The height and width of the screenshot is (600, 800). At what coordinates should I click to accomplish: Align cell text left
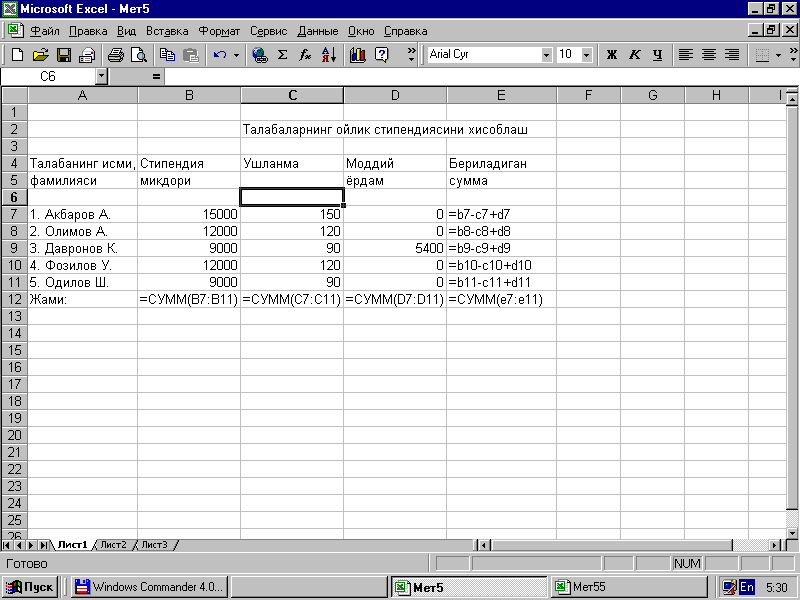[x=686, y=55]
